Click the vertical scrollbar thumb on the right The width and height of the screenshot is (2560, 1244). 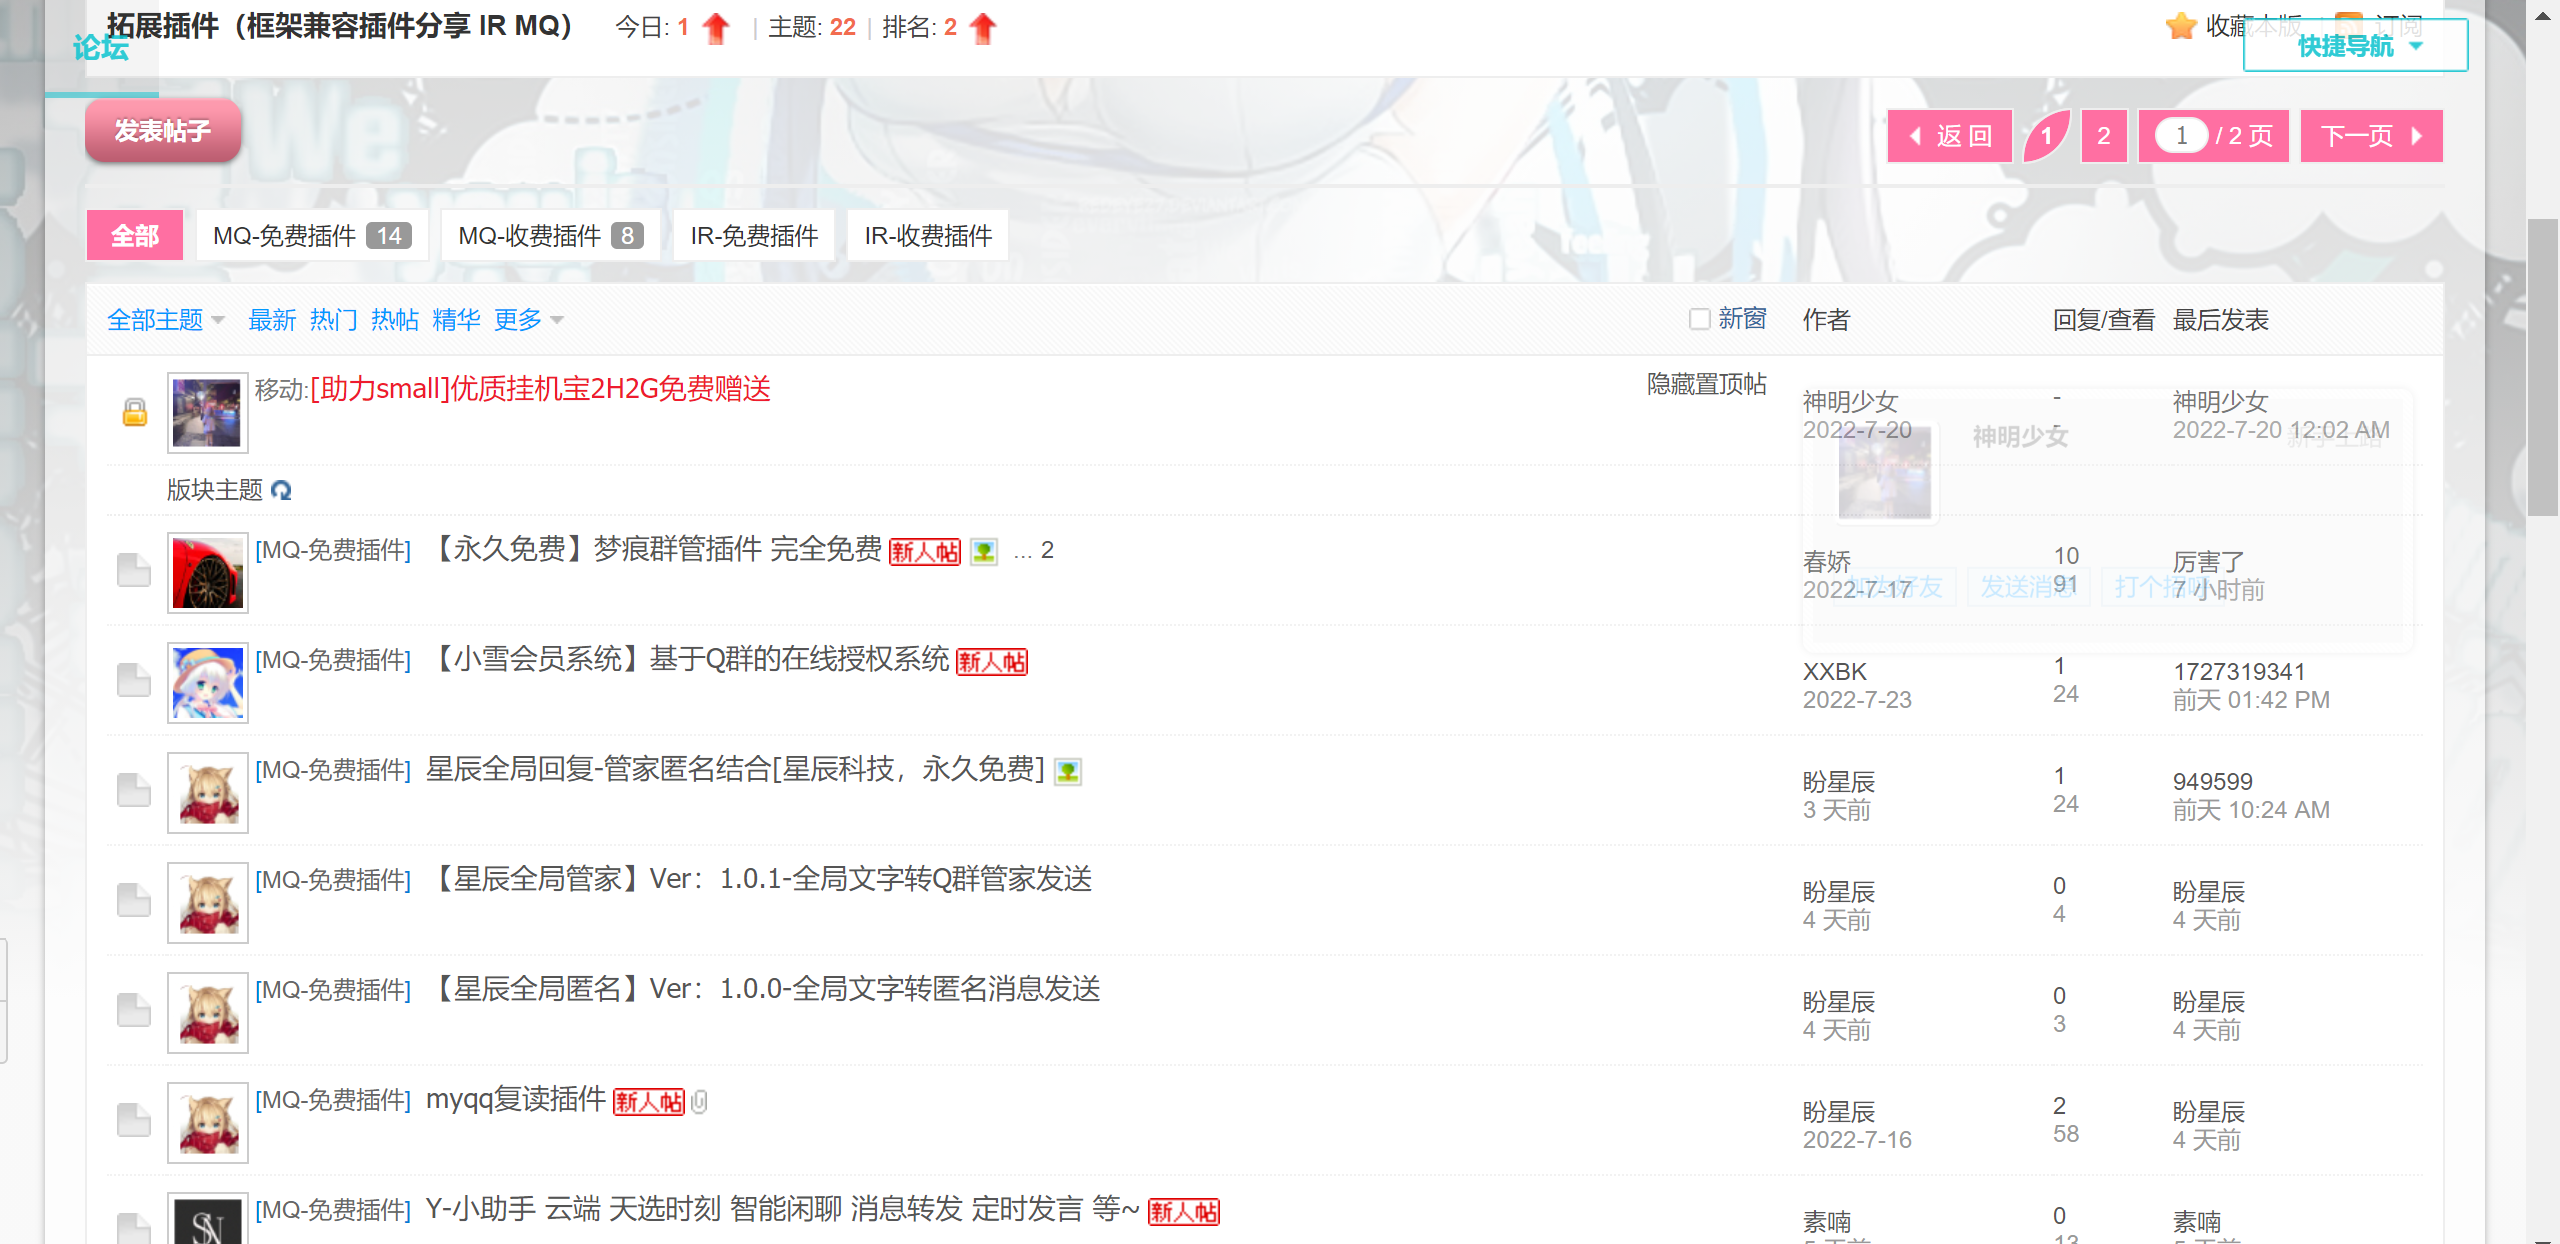click(x=2542, y=365)
